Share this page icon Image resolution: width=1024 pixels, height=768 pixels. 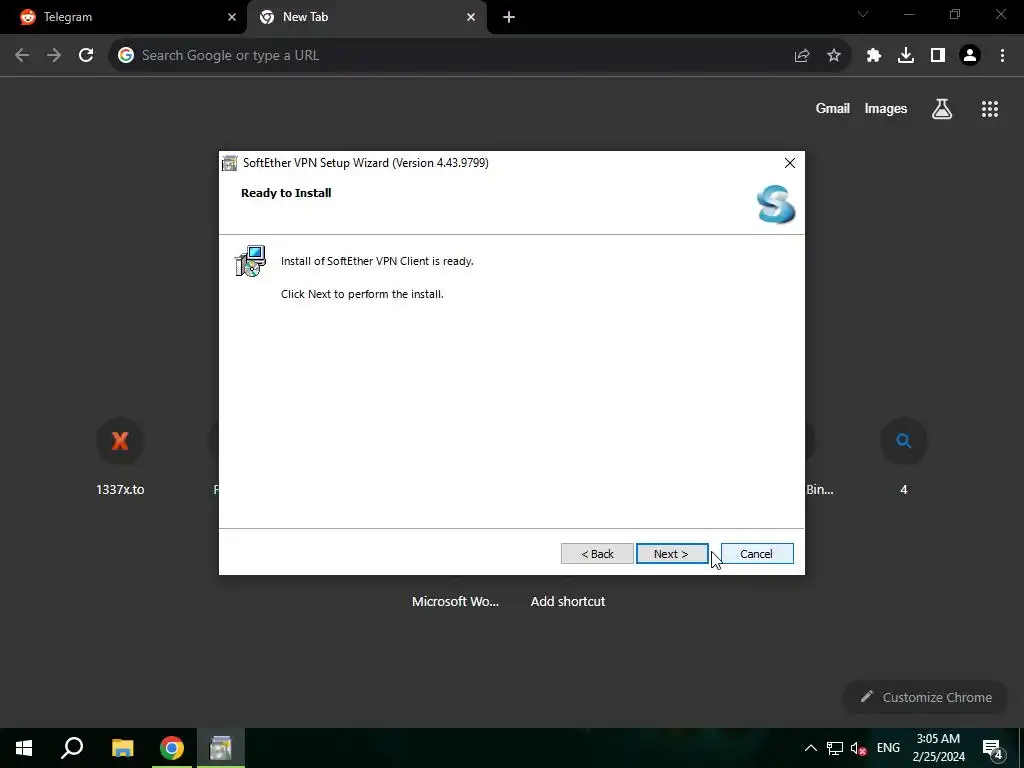pos(802,56)
